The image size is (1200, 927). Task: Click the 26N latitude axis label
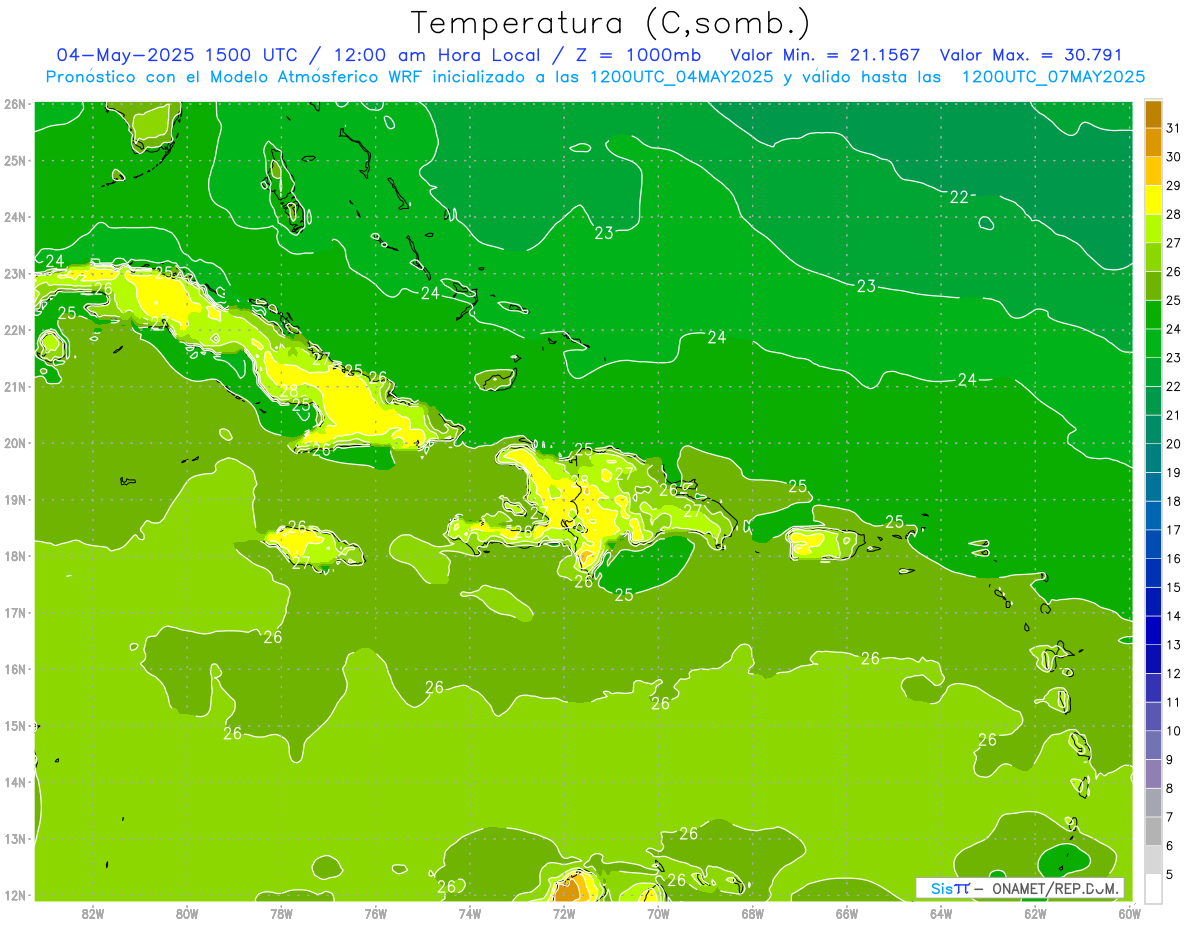(x=15, y=104)
